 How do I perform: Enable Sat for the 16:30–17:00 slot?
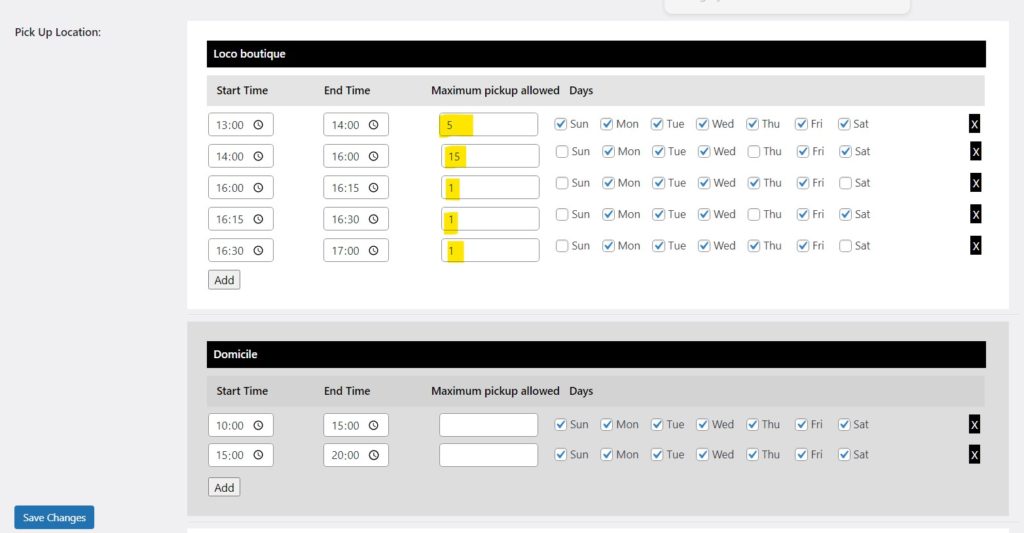tap(845, 246)
